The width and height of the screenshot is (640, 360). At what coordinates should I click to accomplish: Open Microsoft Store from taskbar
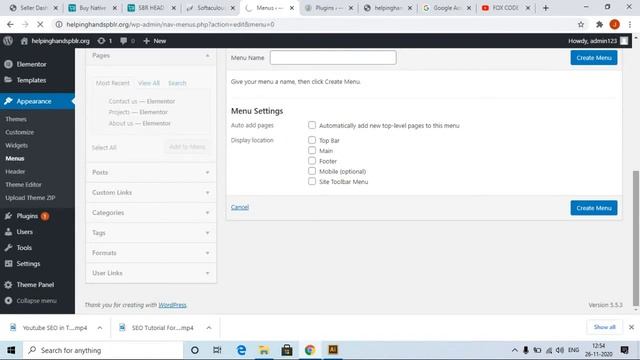click(x=287, y=350)
